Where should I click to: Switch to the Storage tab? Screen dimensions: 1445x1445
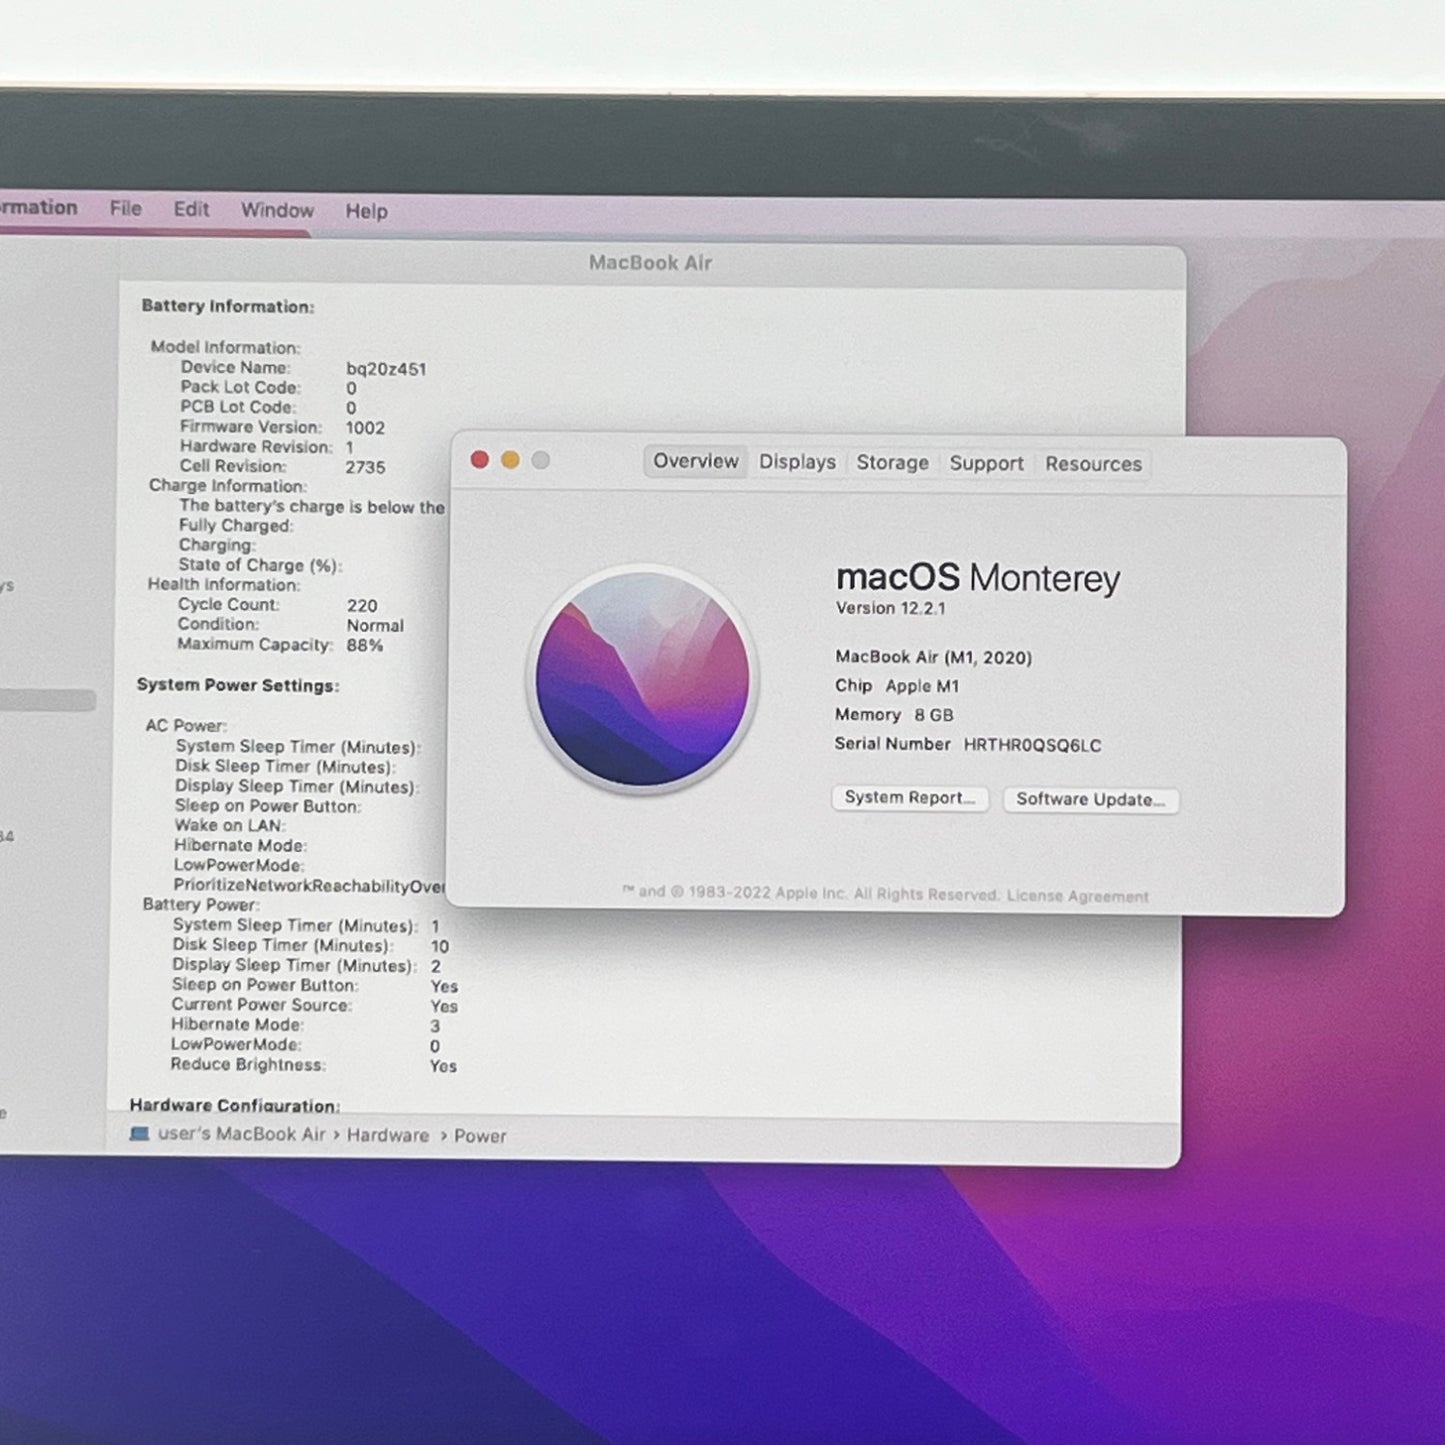pyautogui.click(x=892, y=462)
